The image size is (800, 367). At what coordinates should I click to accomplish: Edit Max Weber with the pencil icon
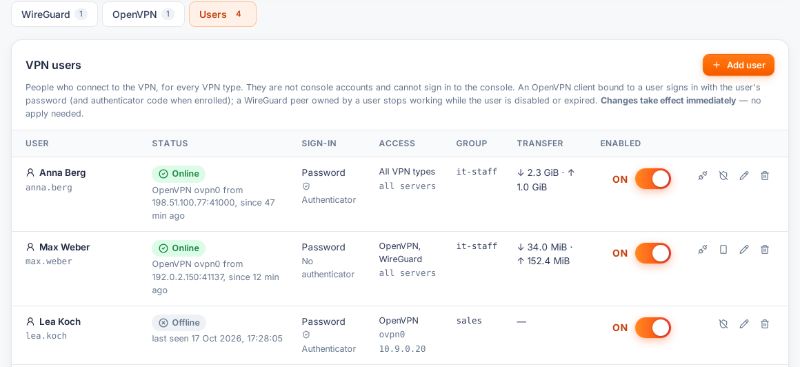click(x=744, y=250)
